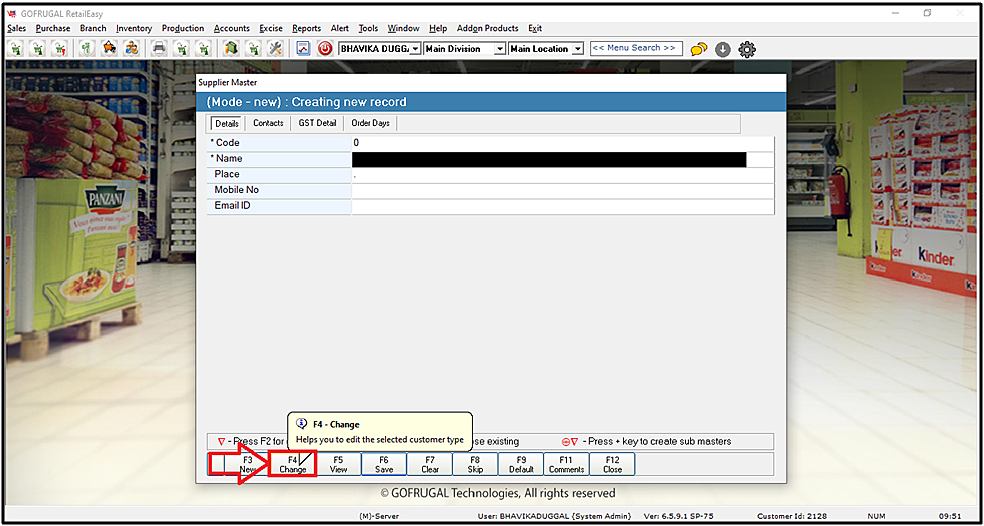Open the Help menu
Image resolution: width=984 pixels, height=526 pixels.
tap(438, 28)
